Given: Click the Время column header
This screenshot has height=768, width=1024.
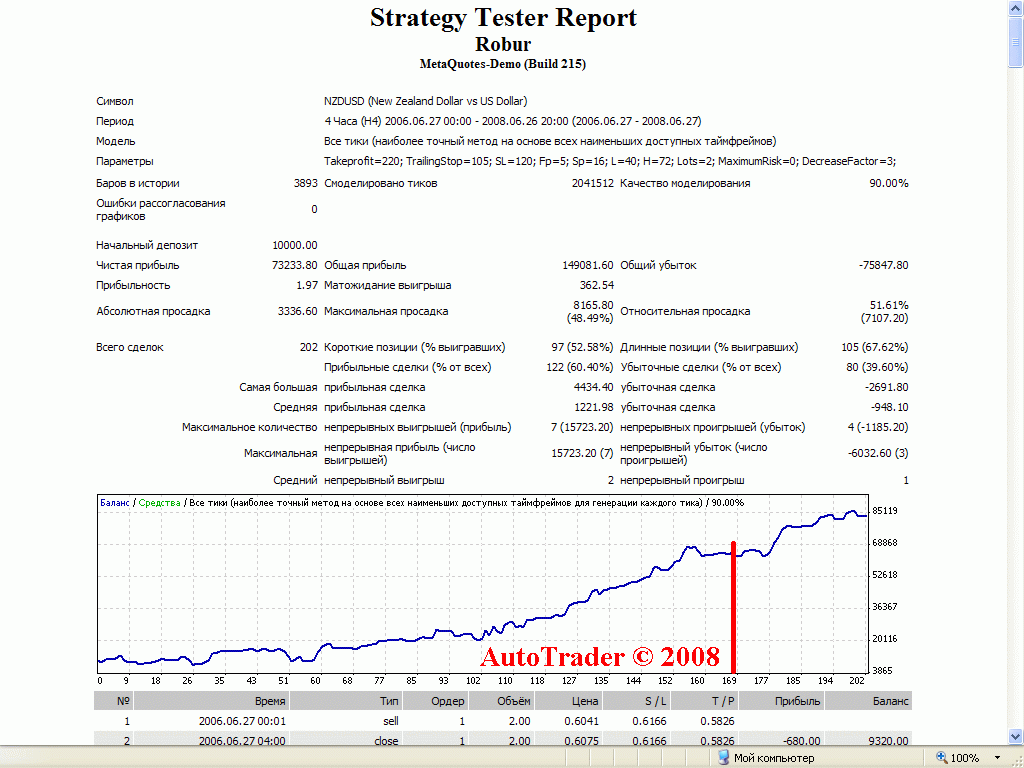Looking at the screenshot, I should tap(269, 701).
